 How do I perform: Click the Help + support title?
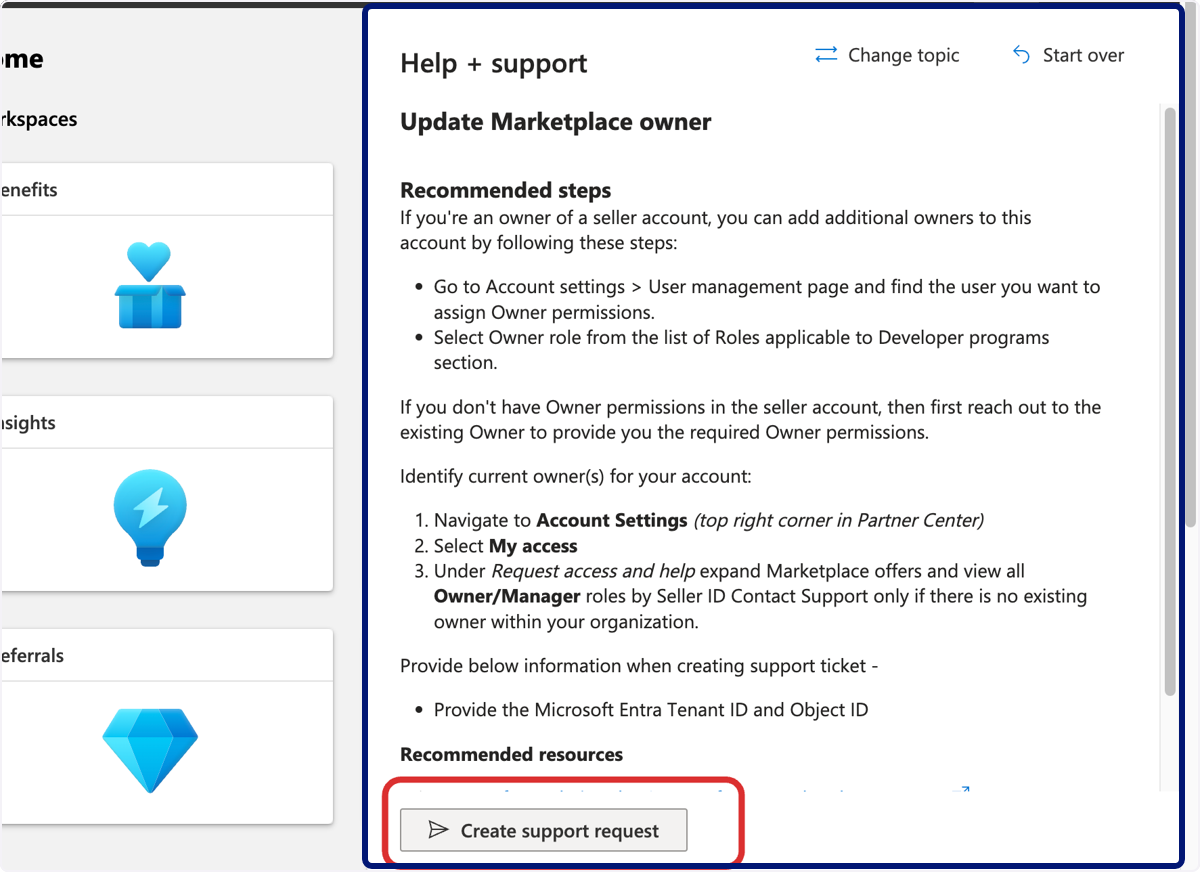[494, 63]
